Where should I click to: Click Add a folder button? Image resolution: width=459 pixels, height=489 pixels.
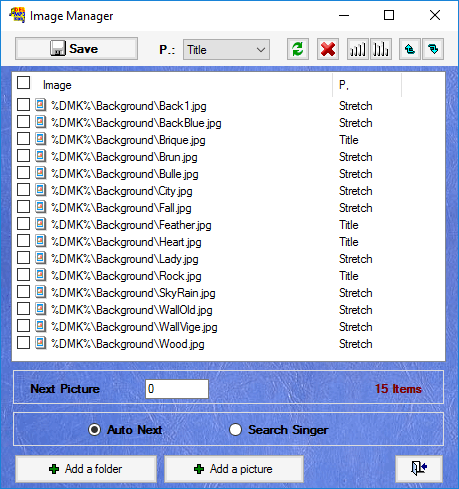pyautogui.click(x=86, y=469)
